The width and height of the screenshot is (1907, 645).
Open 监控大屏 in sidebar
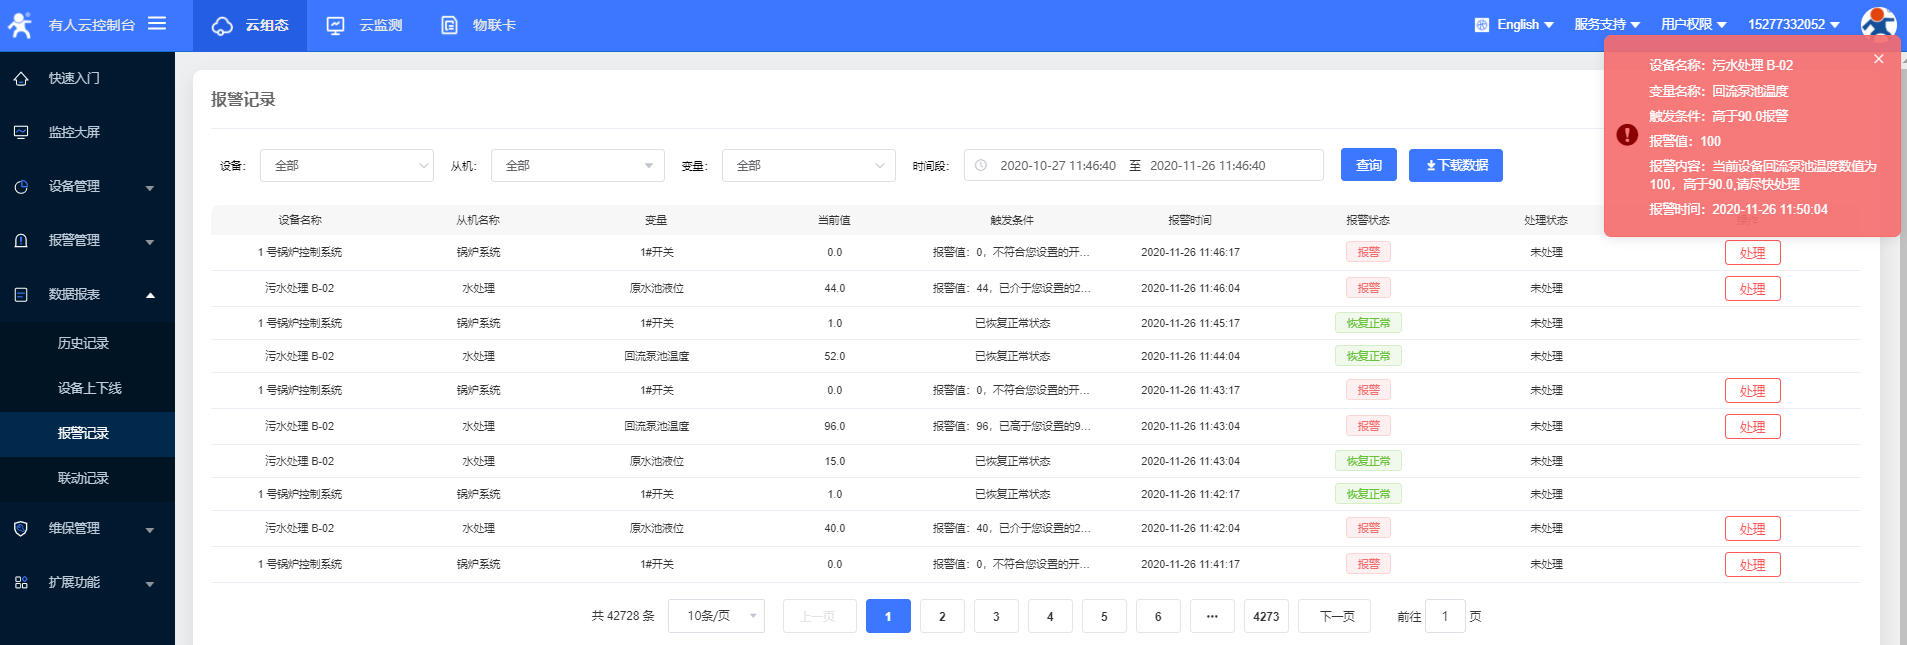tap(87, 132)
